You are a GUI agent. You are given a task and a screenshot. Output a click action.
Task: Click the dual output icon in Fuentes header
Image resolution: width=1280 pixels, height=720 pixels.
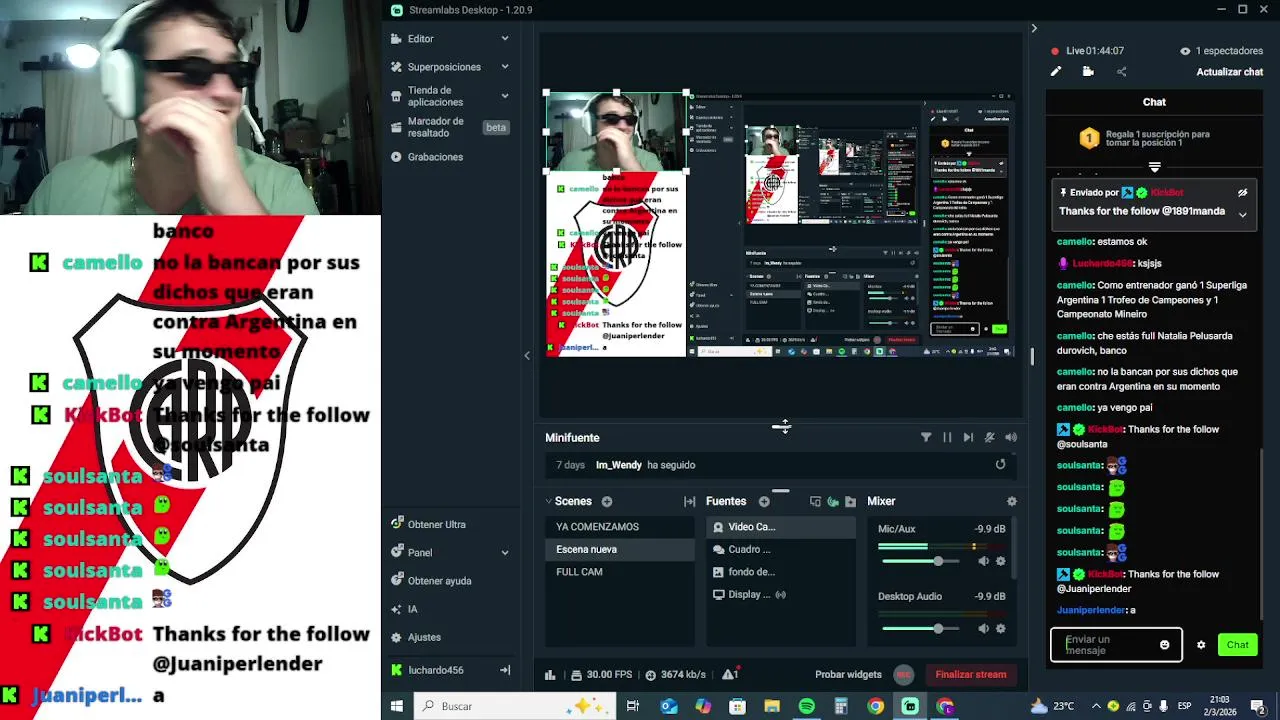pyautogui.click(x=815, y=501)
